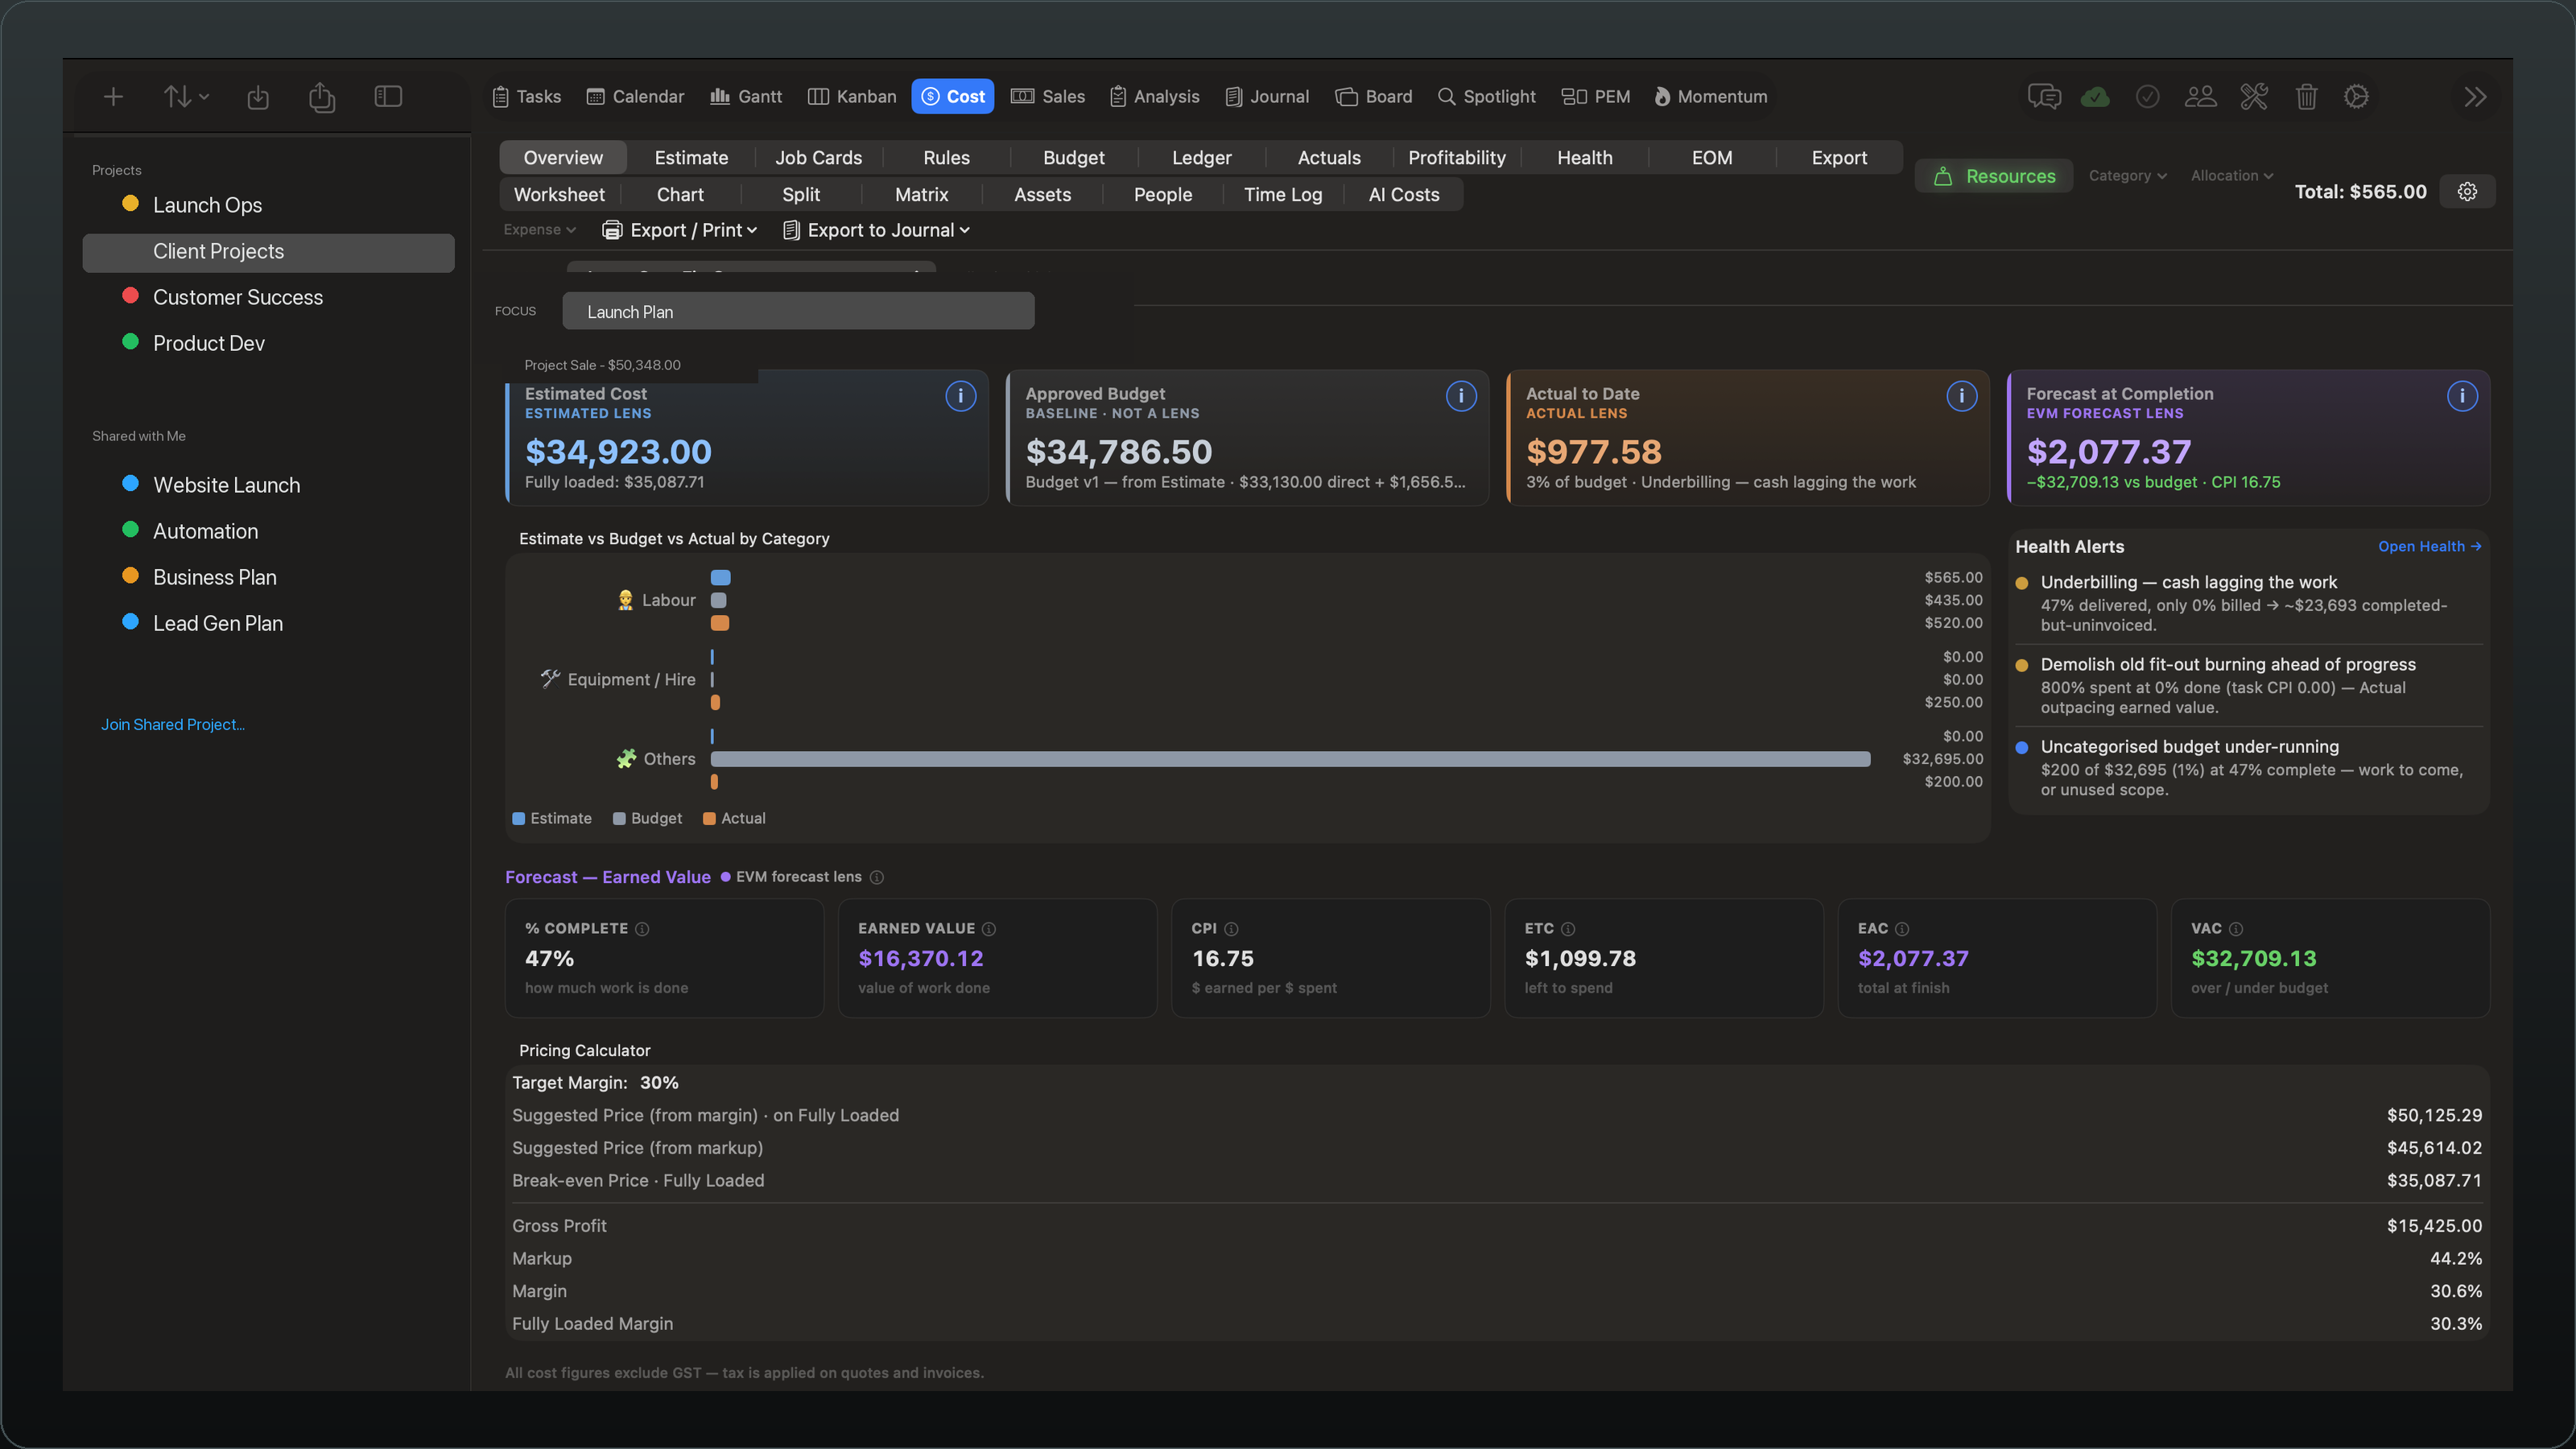Click info icon beside CPI label
The height and width of the screenshot is (1449, 2576).
[x=1232, y=929]
